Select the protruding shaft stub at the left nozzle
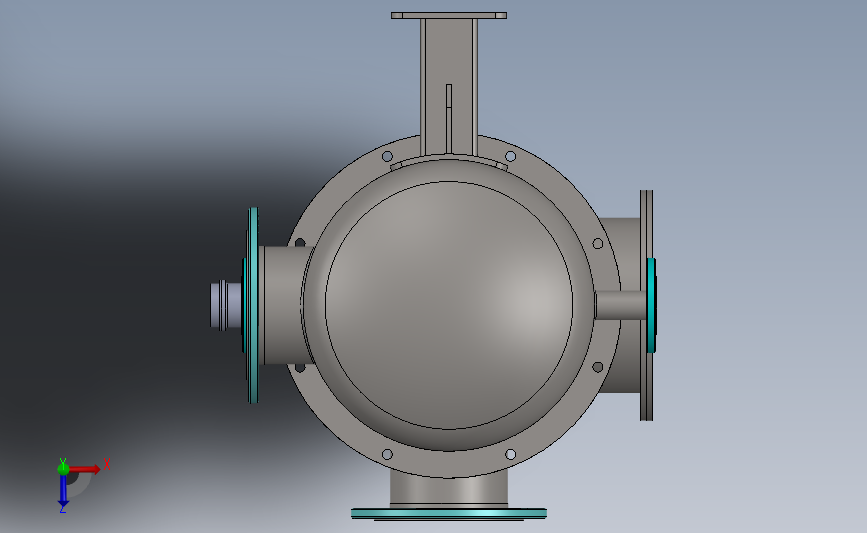The image size is (867, 533). (x=226, y=305)
